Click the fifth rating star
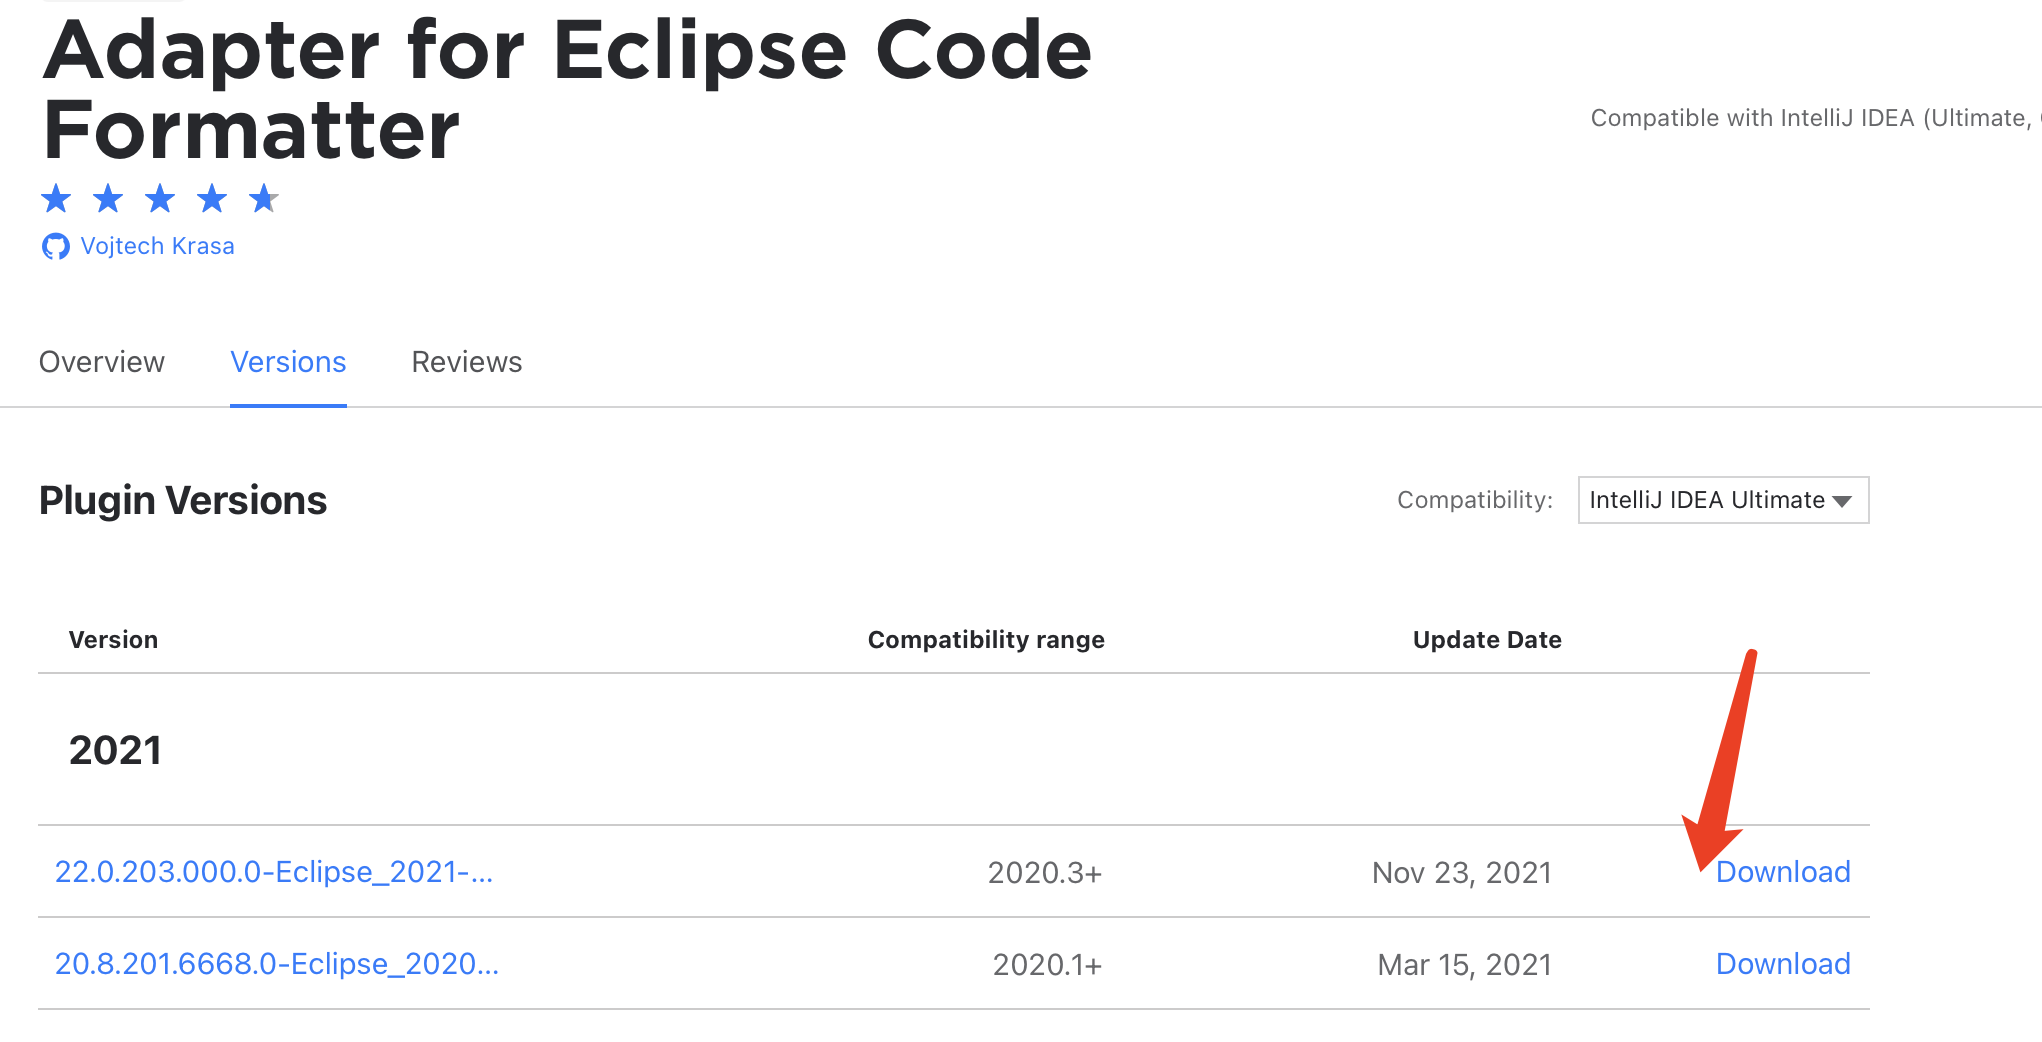2042x1042 pixels. pyautogui.click(x=264, y=199)
